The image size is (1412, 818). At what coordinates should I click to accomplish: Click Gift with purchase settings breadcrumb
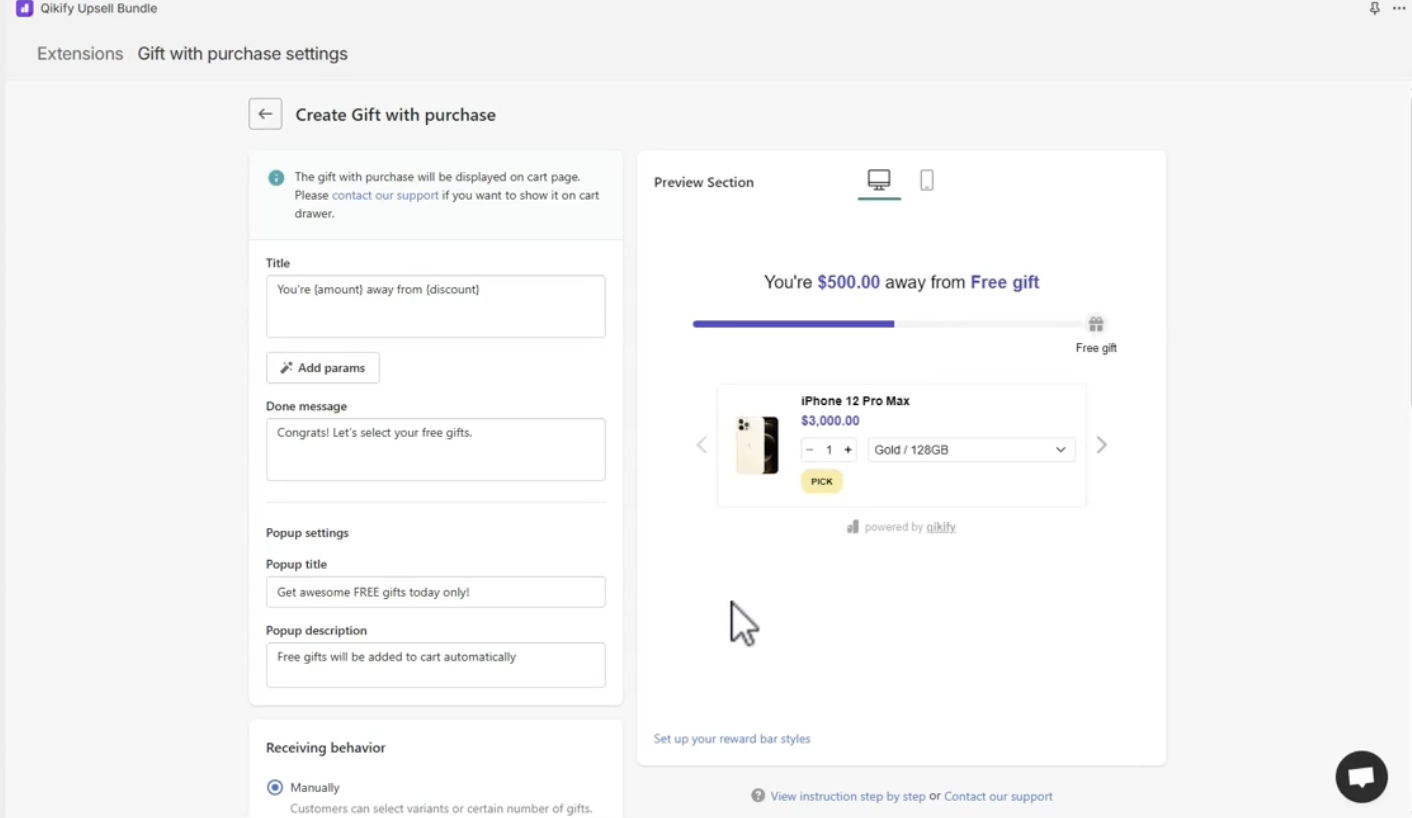[243, 54]
